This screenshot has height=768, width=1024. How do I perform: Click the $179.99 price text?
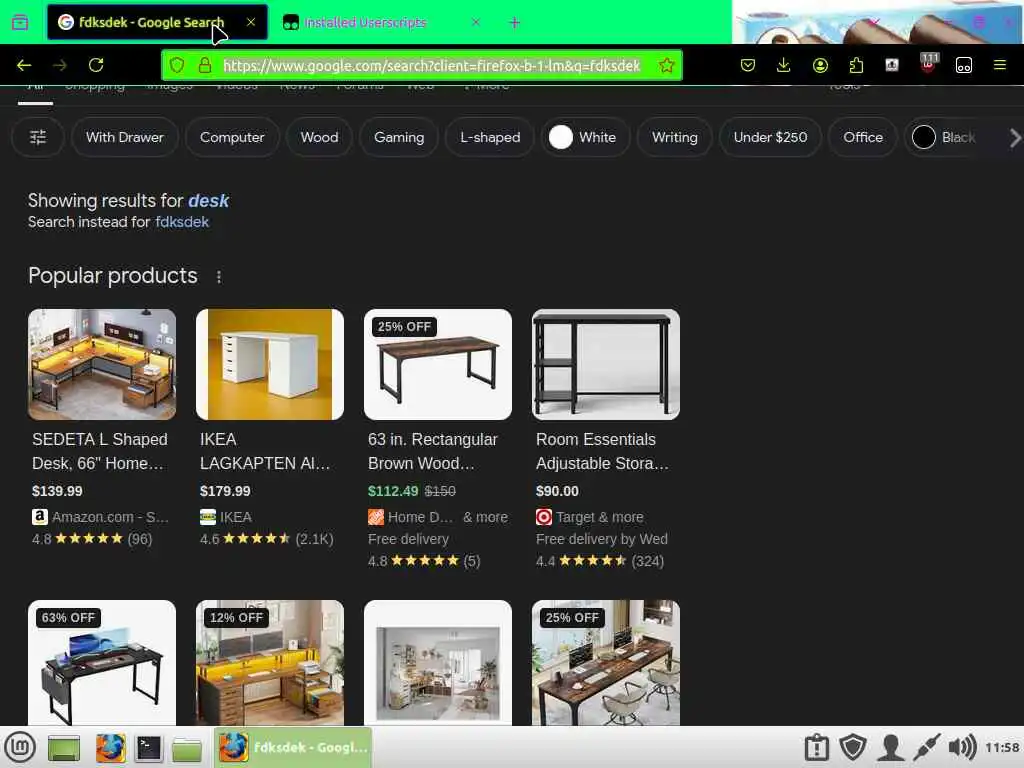point(225,491)
